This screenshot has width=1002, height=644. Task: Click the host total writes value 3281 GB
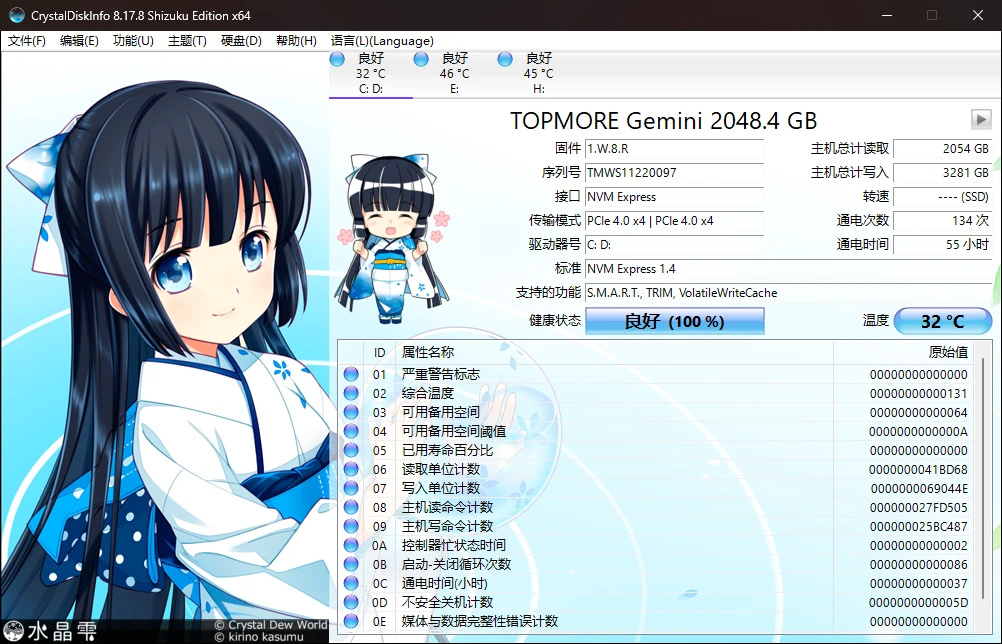[x=943, y=172]
